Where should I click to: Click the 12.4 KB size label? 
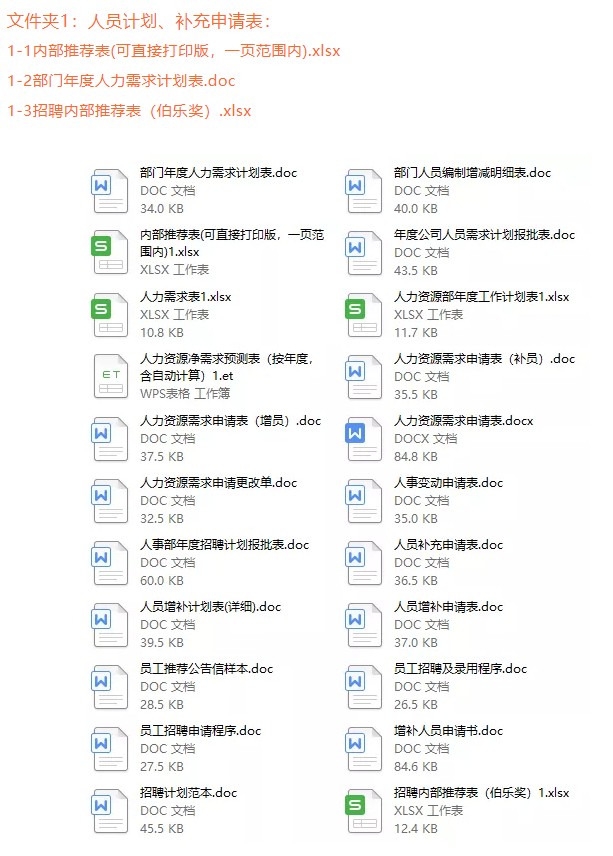point(416,828)
